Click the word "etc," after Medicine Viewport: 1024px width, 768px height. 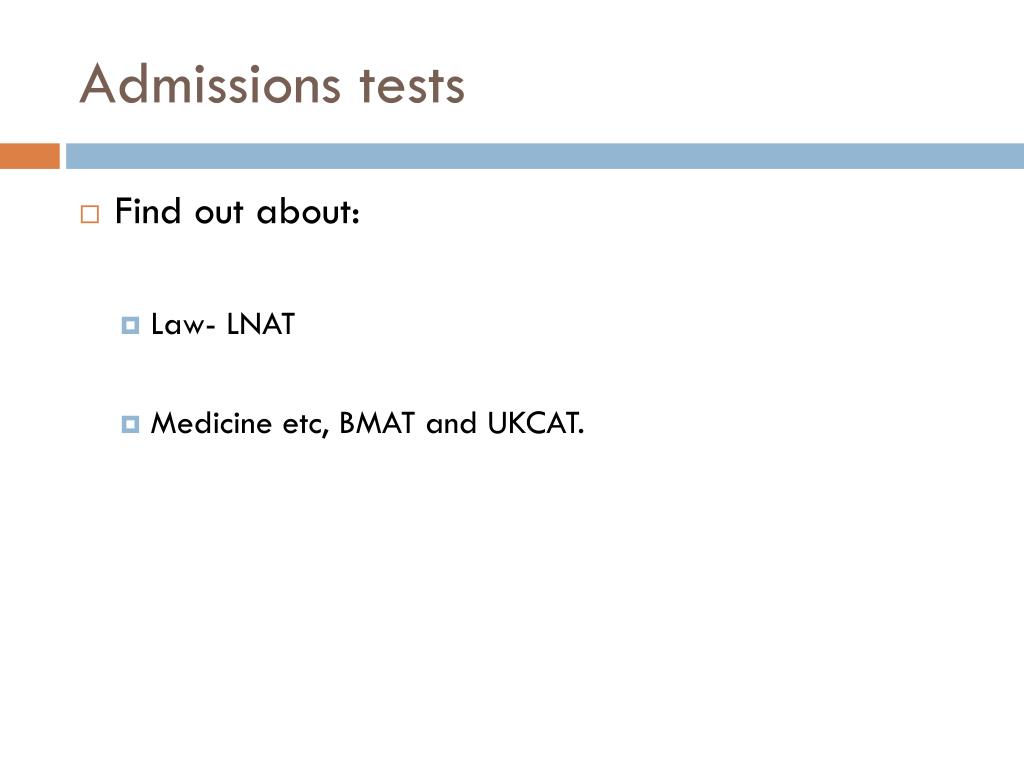coord(306,426)
